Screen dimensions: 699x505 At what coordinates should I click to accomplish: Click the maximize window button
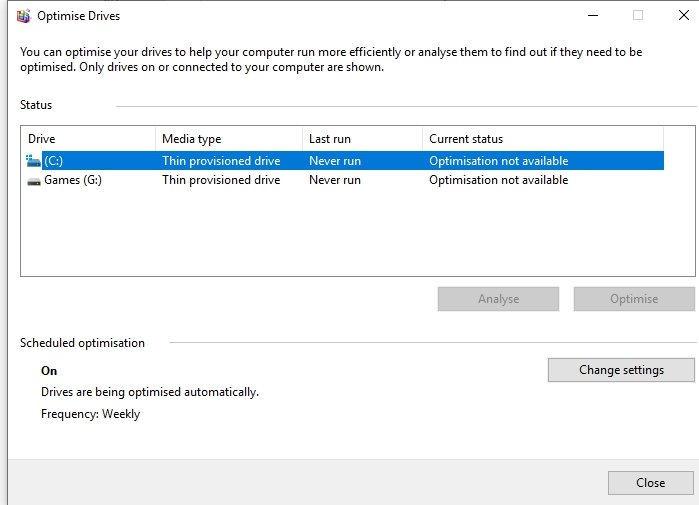(x=638, y=16)
